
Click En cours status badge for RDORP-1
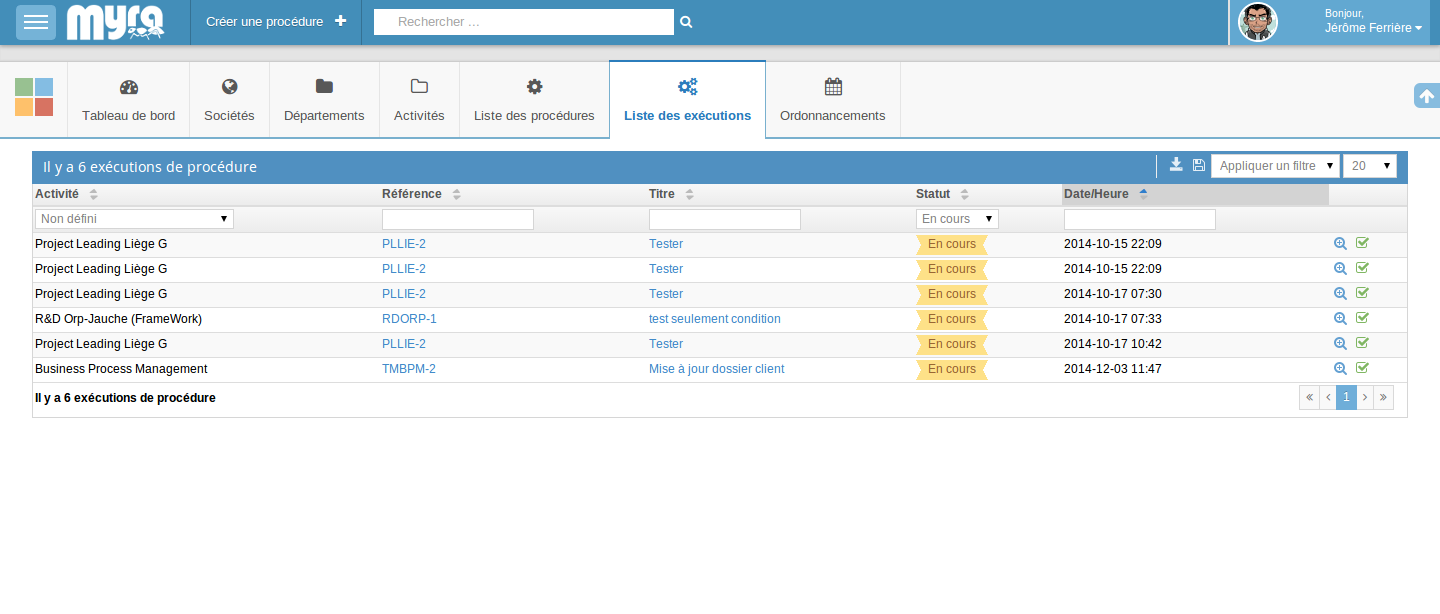pos(952,319)
